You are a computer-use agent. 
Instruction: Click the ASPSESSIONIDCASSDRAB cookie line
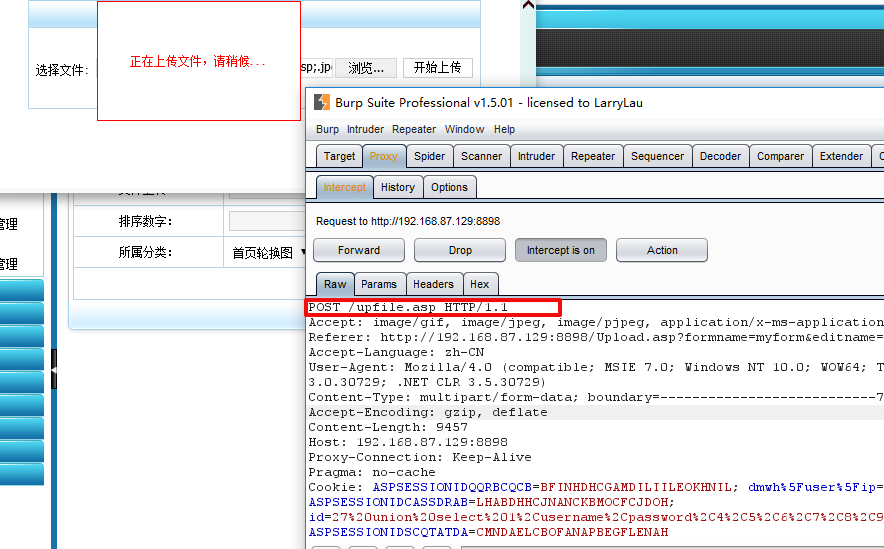[492, 502]
